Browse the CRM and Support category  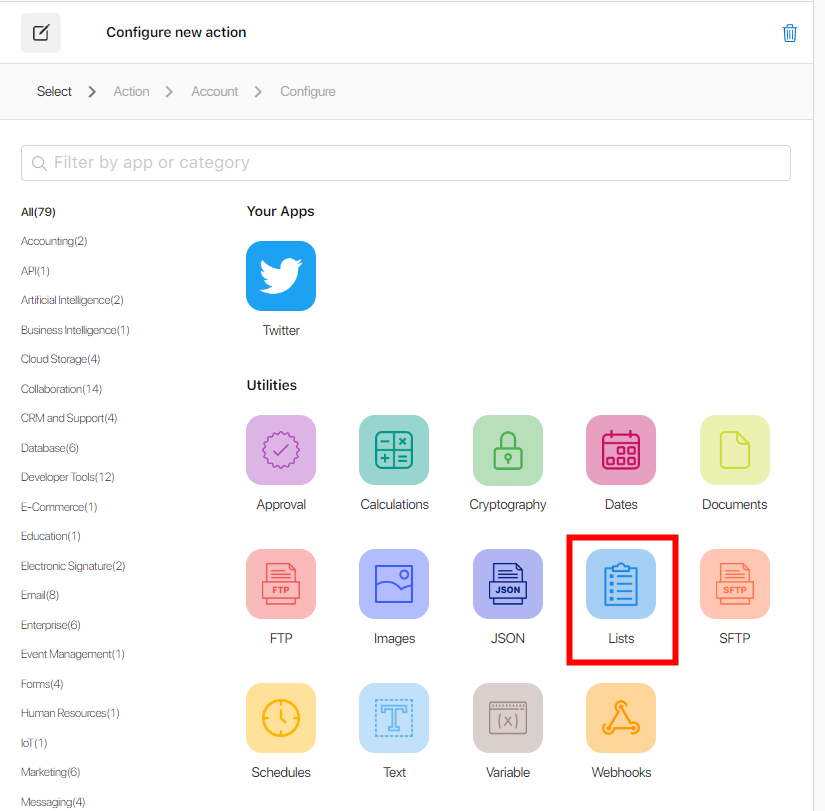point(68,418)
